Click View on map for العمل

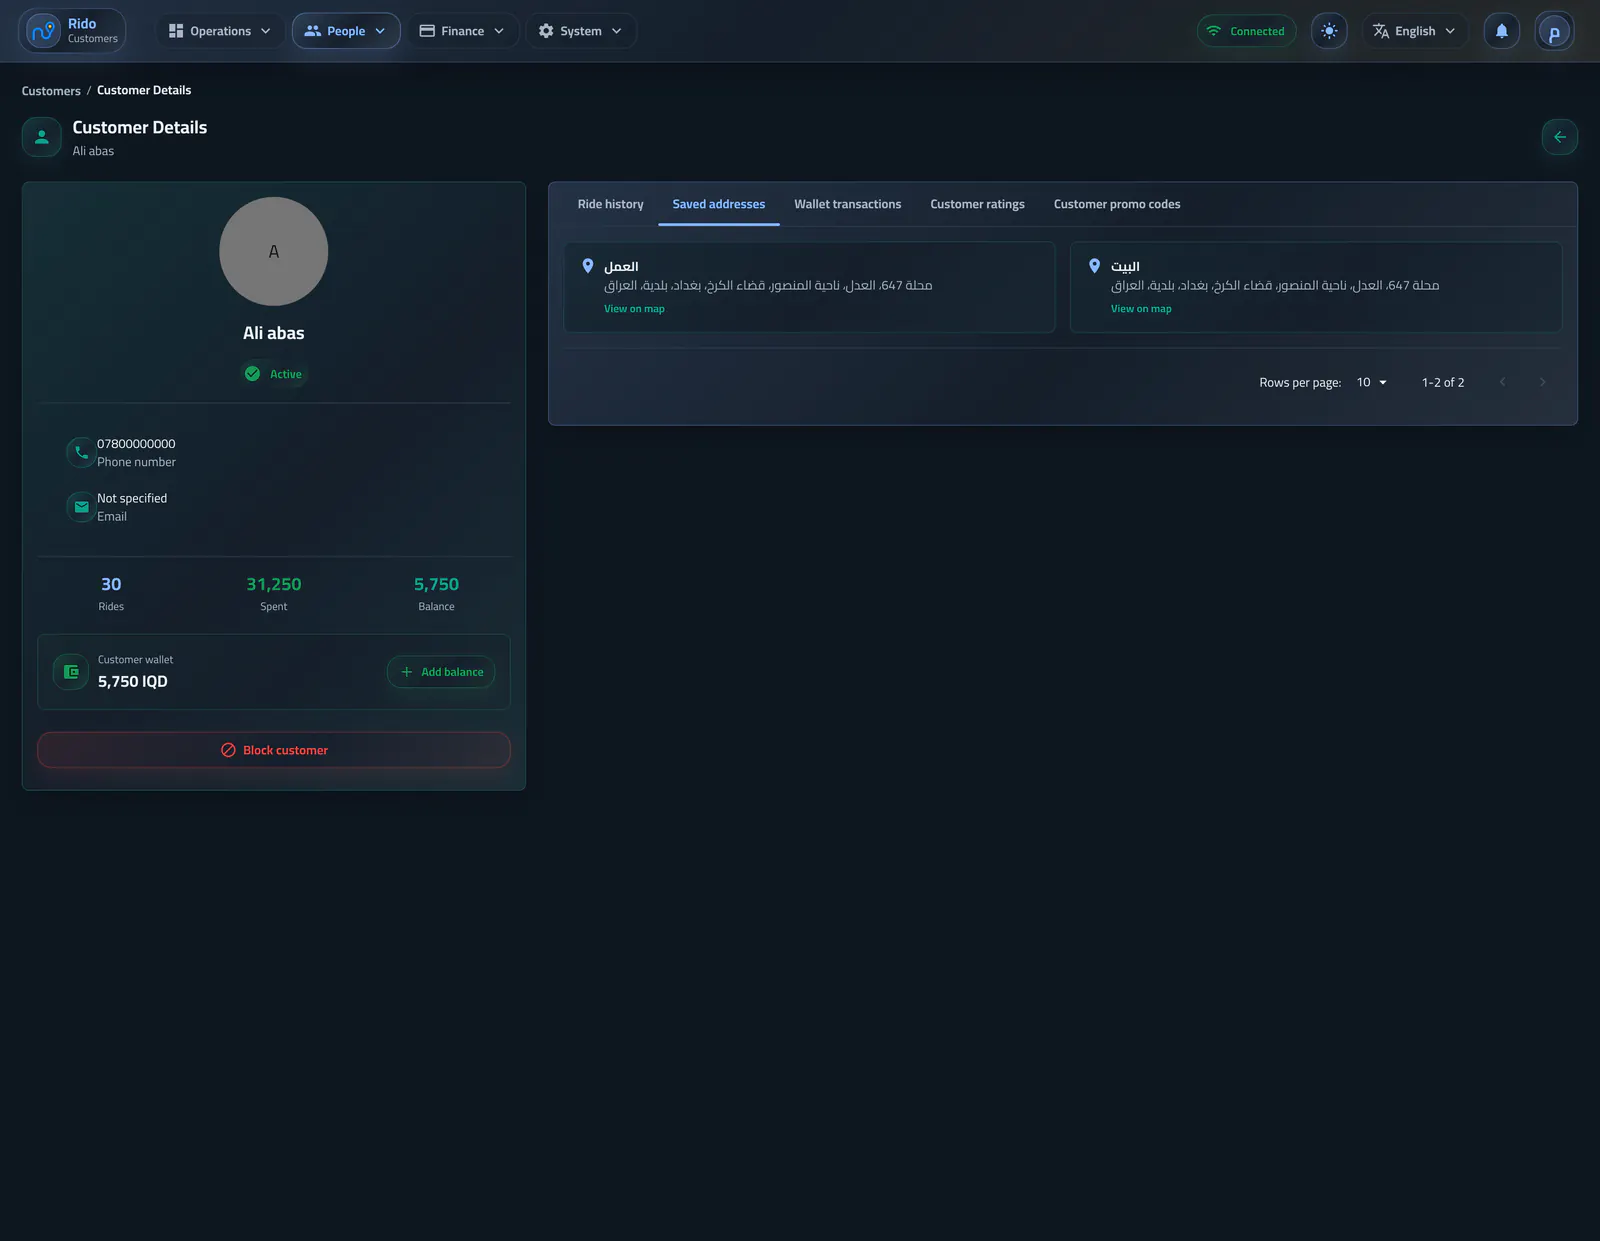click(634, 309)
